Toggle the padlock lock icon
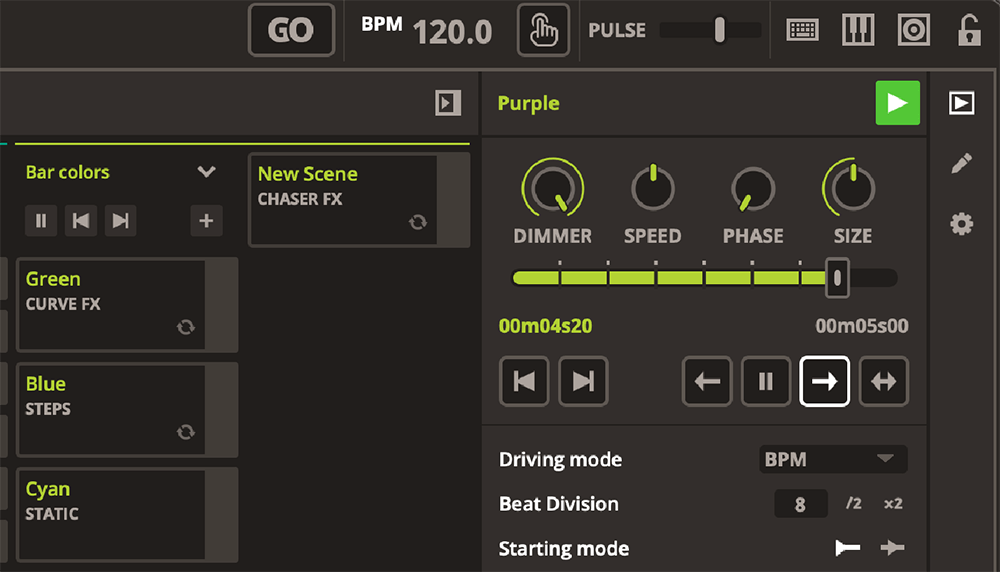 (x=968, y=31)
